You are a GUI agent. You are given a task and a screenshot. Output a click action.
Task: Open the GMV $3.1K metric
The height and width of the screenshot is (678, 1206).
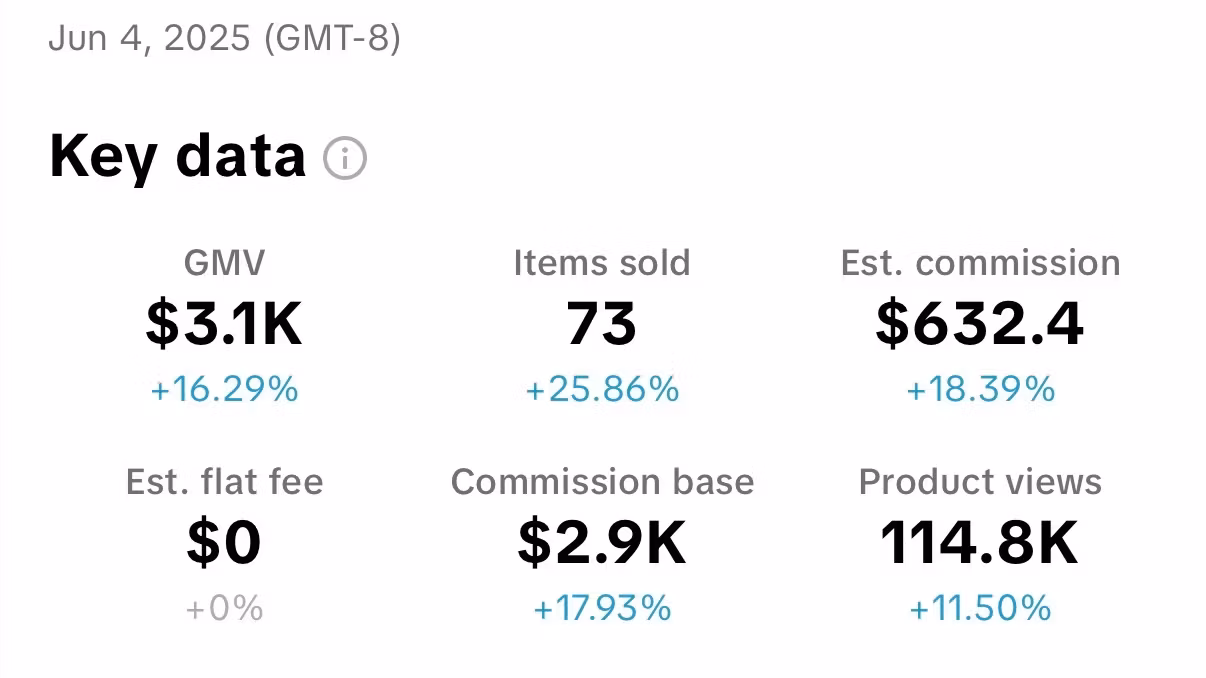pos(224,324)
